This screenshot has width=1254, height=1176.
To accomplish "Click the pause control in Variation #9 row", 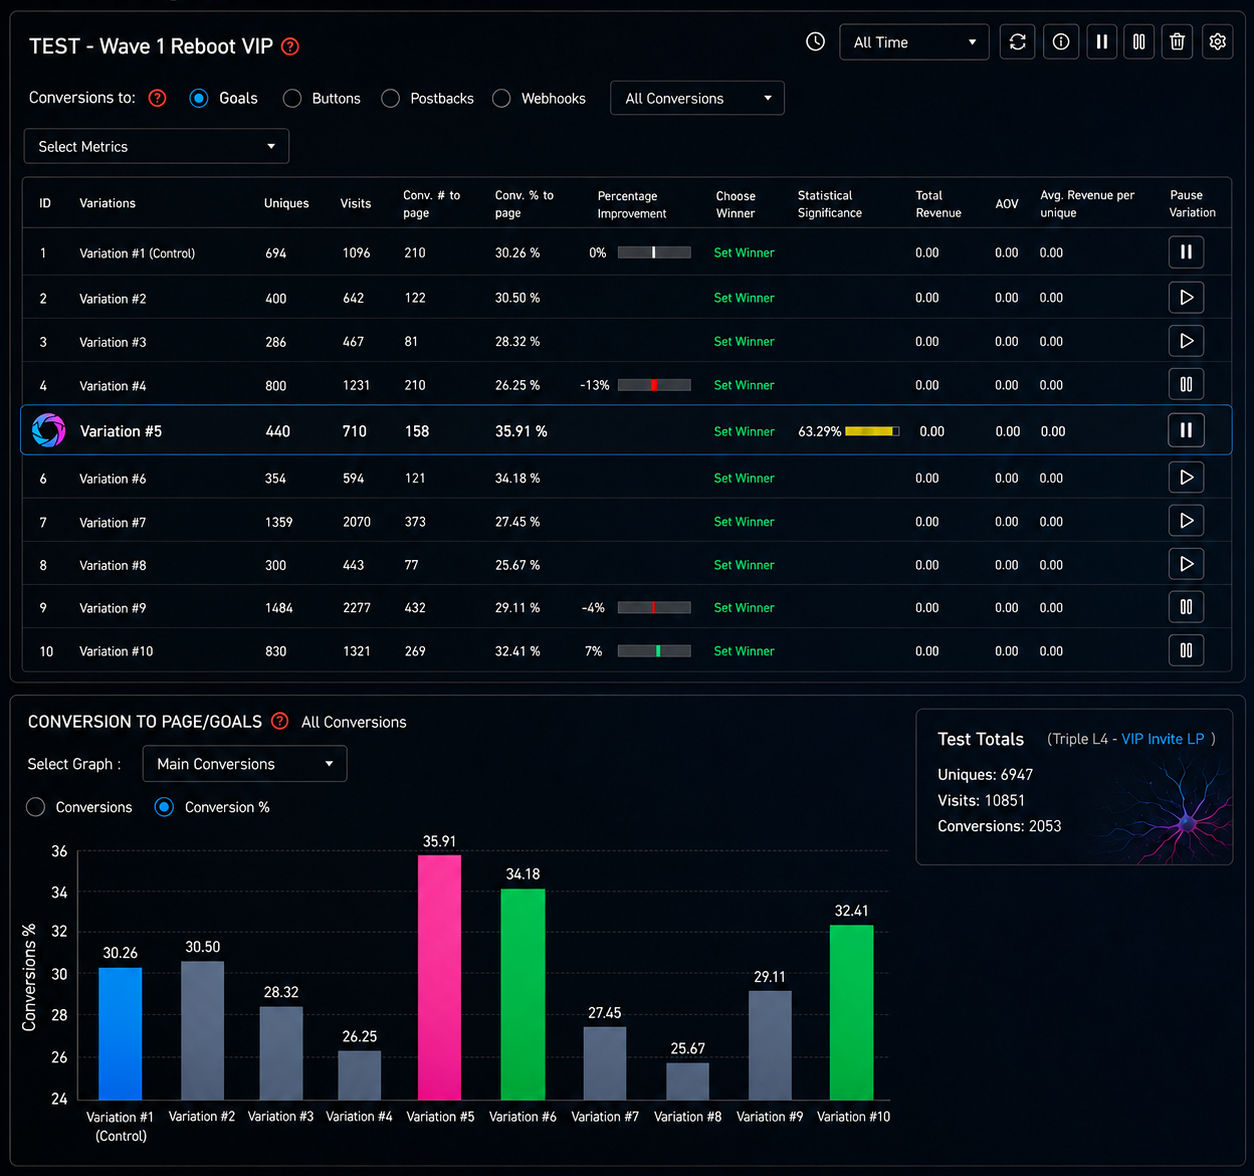I will [1186, 607].
